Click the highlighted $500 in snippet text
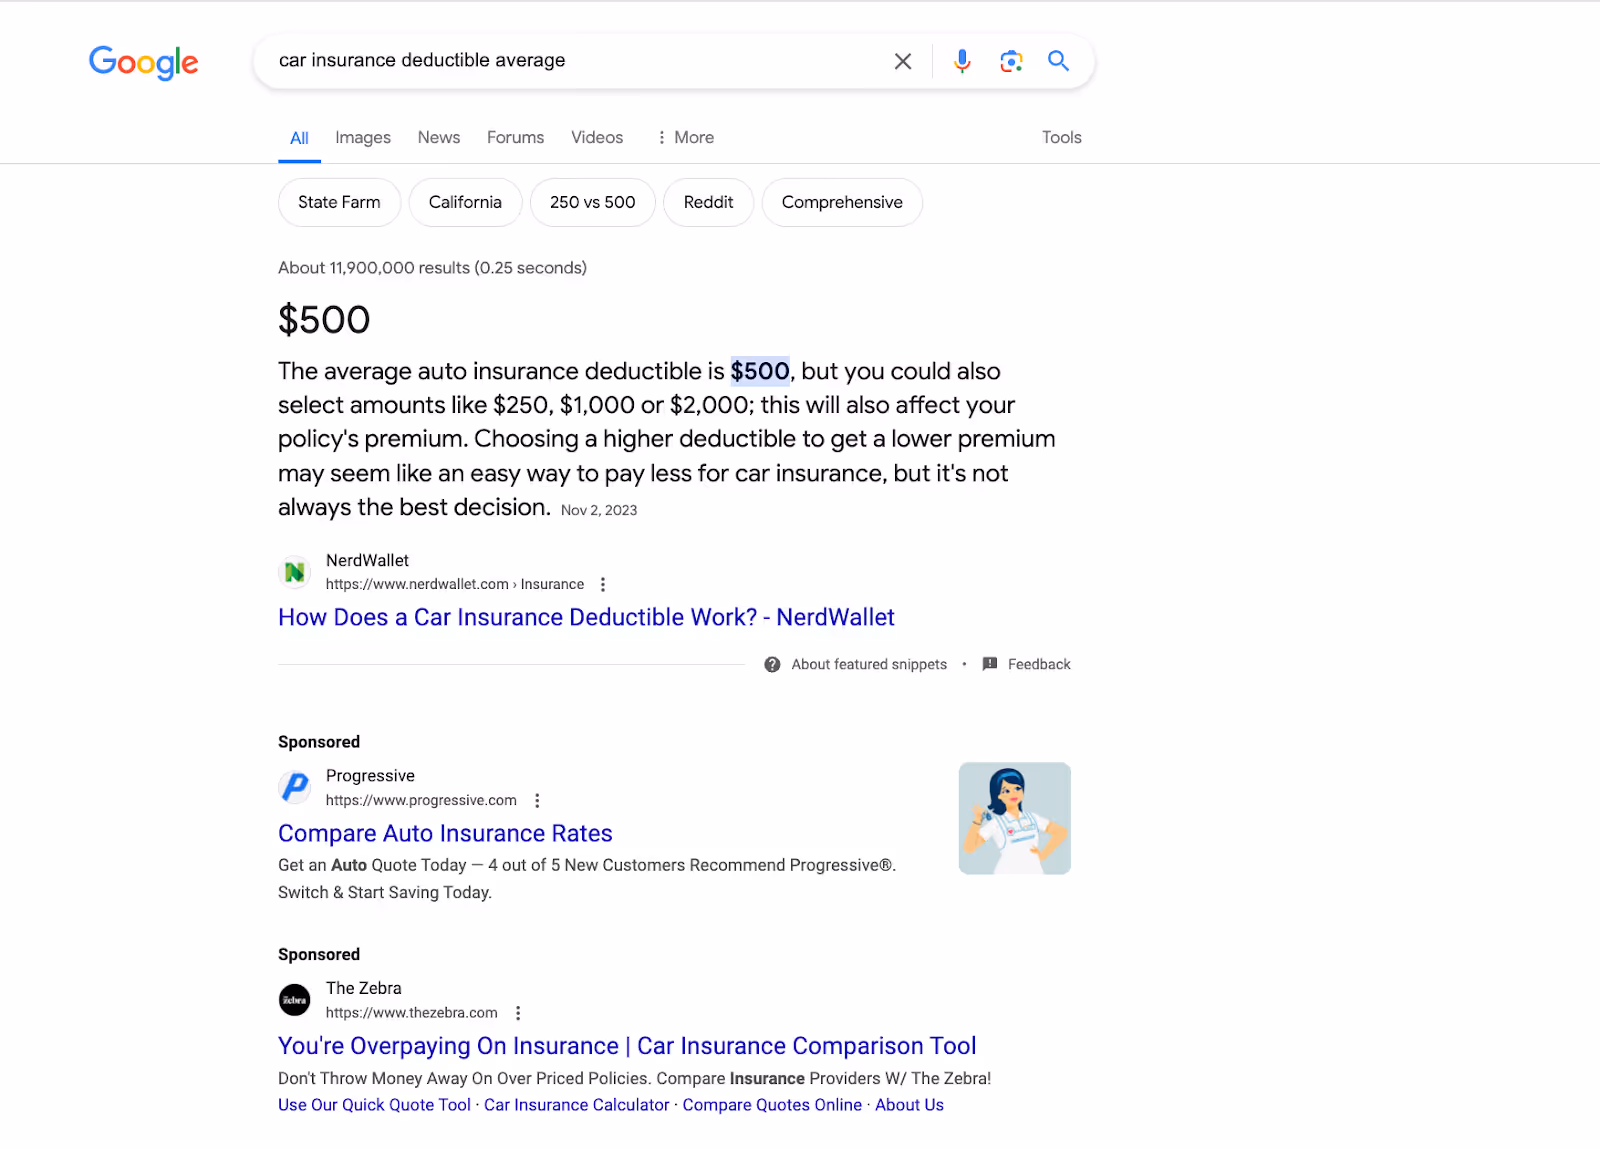 click(760, 371)
